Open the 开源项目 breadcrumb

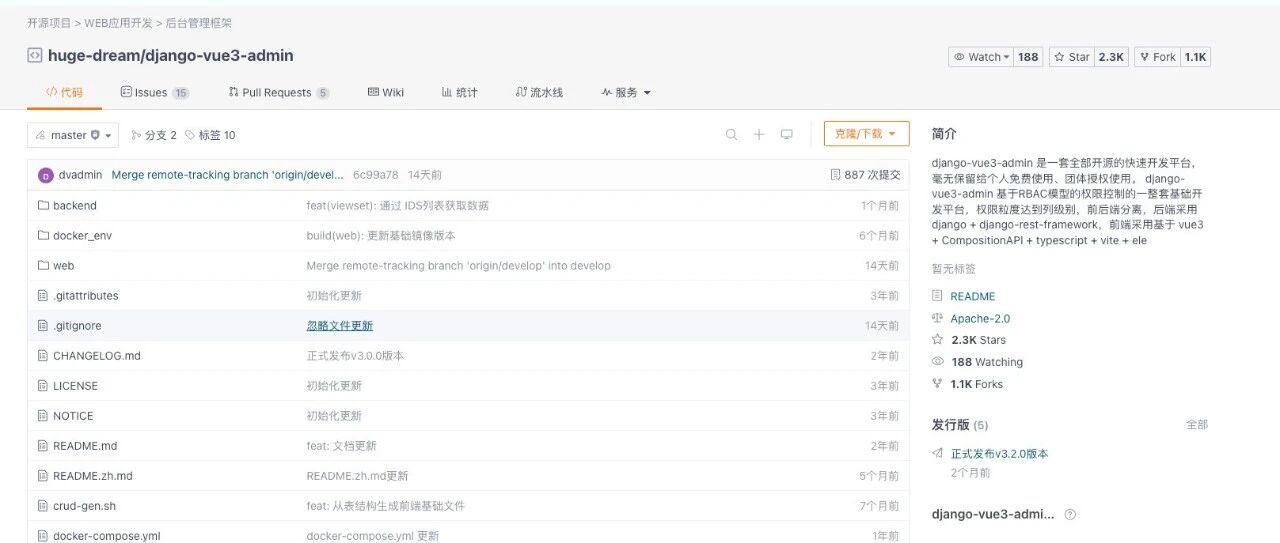(49, 22)
